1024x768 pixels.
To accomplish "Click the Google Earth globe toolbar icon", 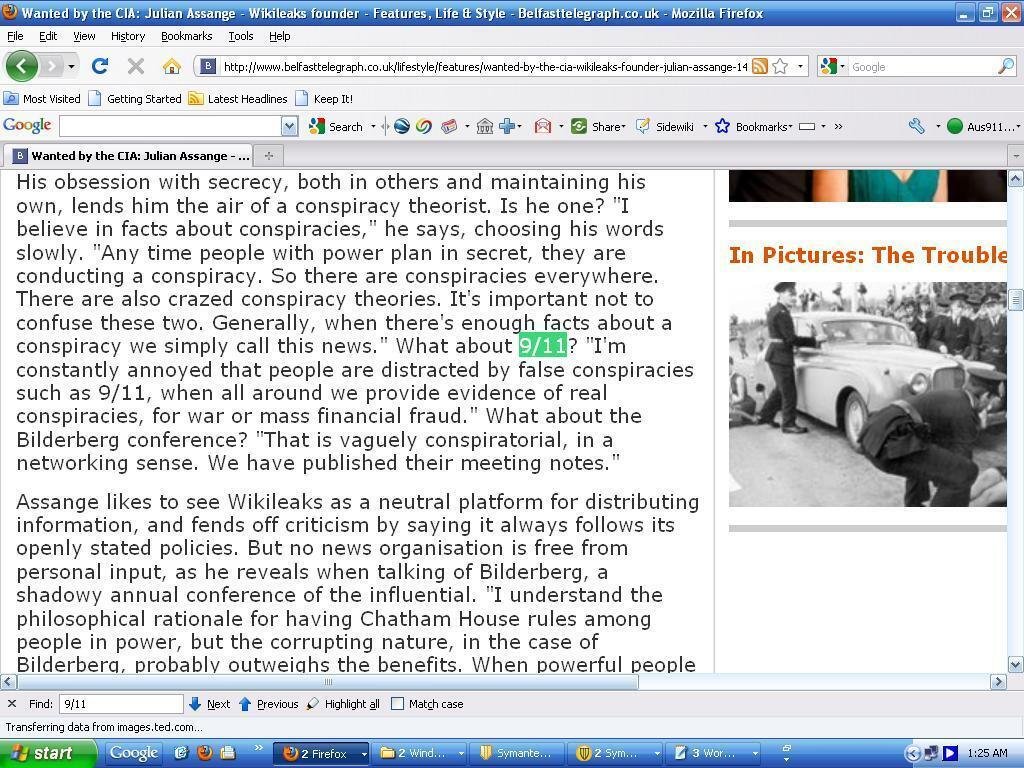I will pos(402,126).
